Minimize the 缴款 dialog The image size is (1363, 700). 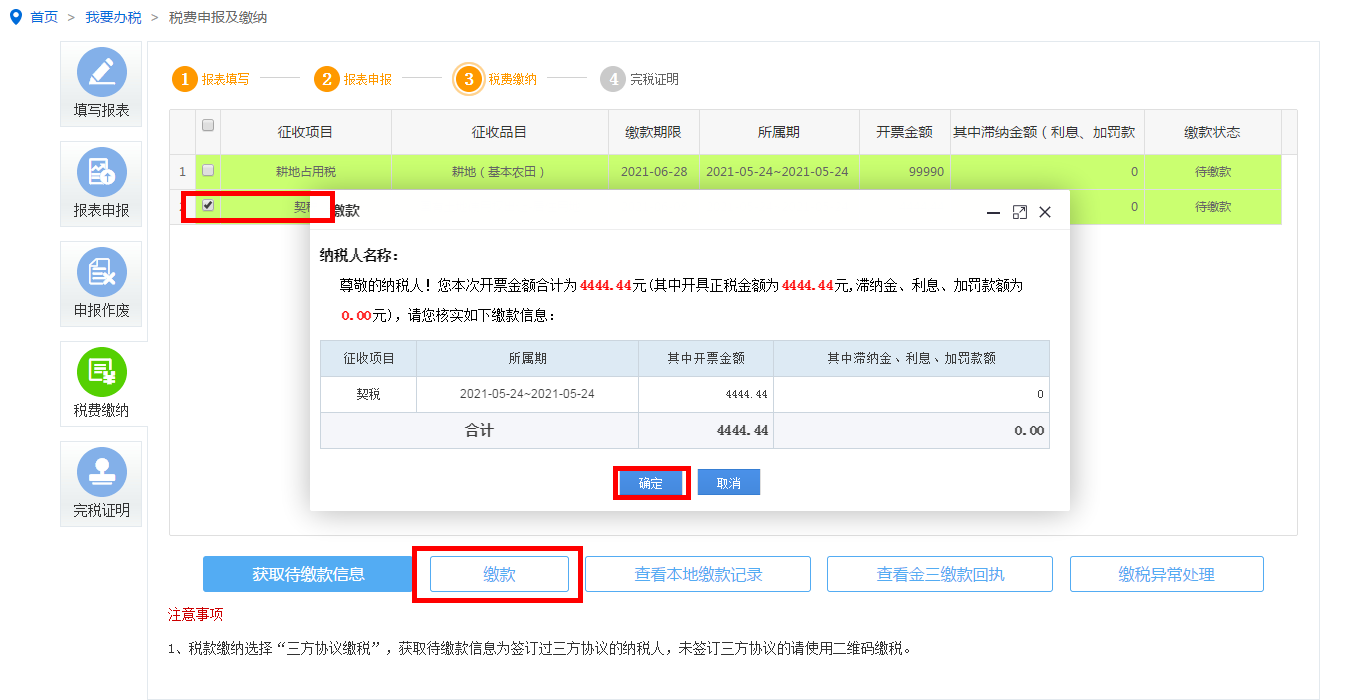point(994,212)
